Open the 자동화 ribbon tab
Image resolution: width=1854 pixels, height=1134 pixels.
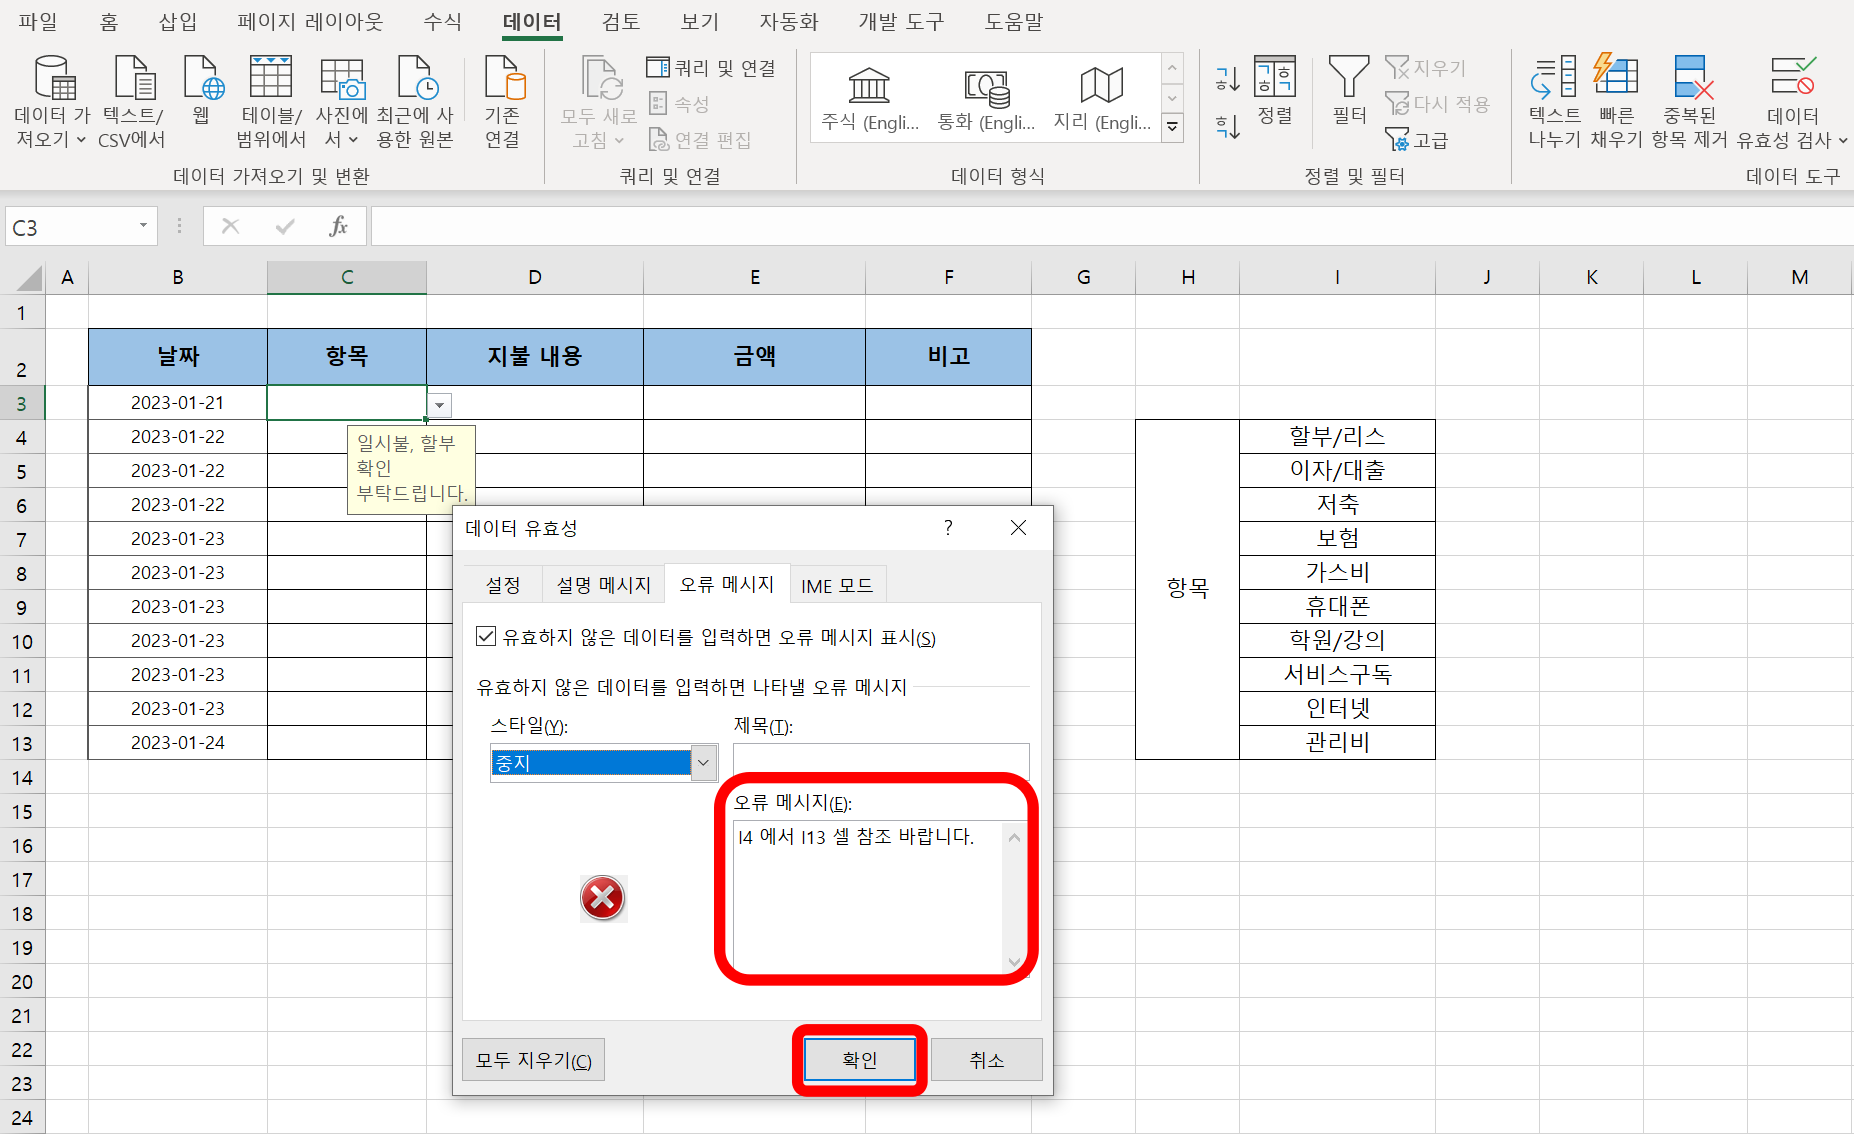788,22
